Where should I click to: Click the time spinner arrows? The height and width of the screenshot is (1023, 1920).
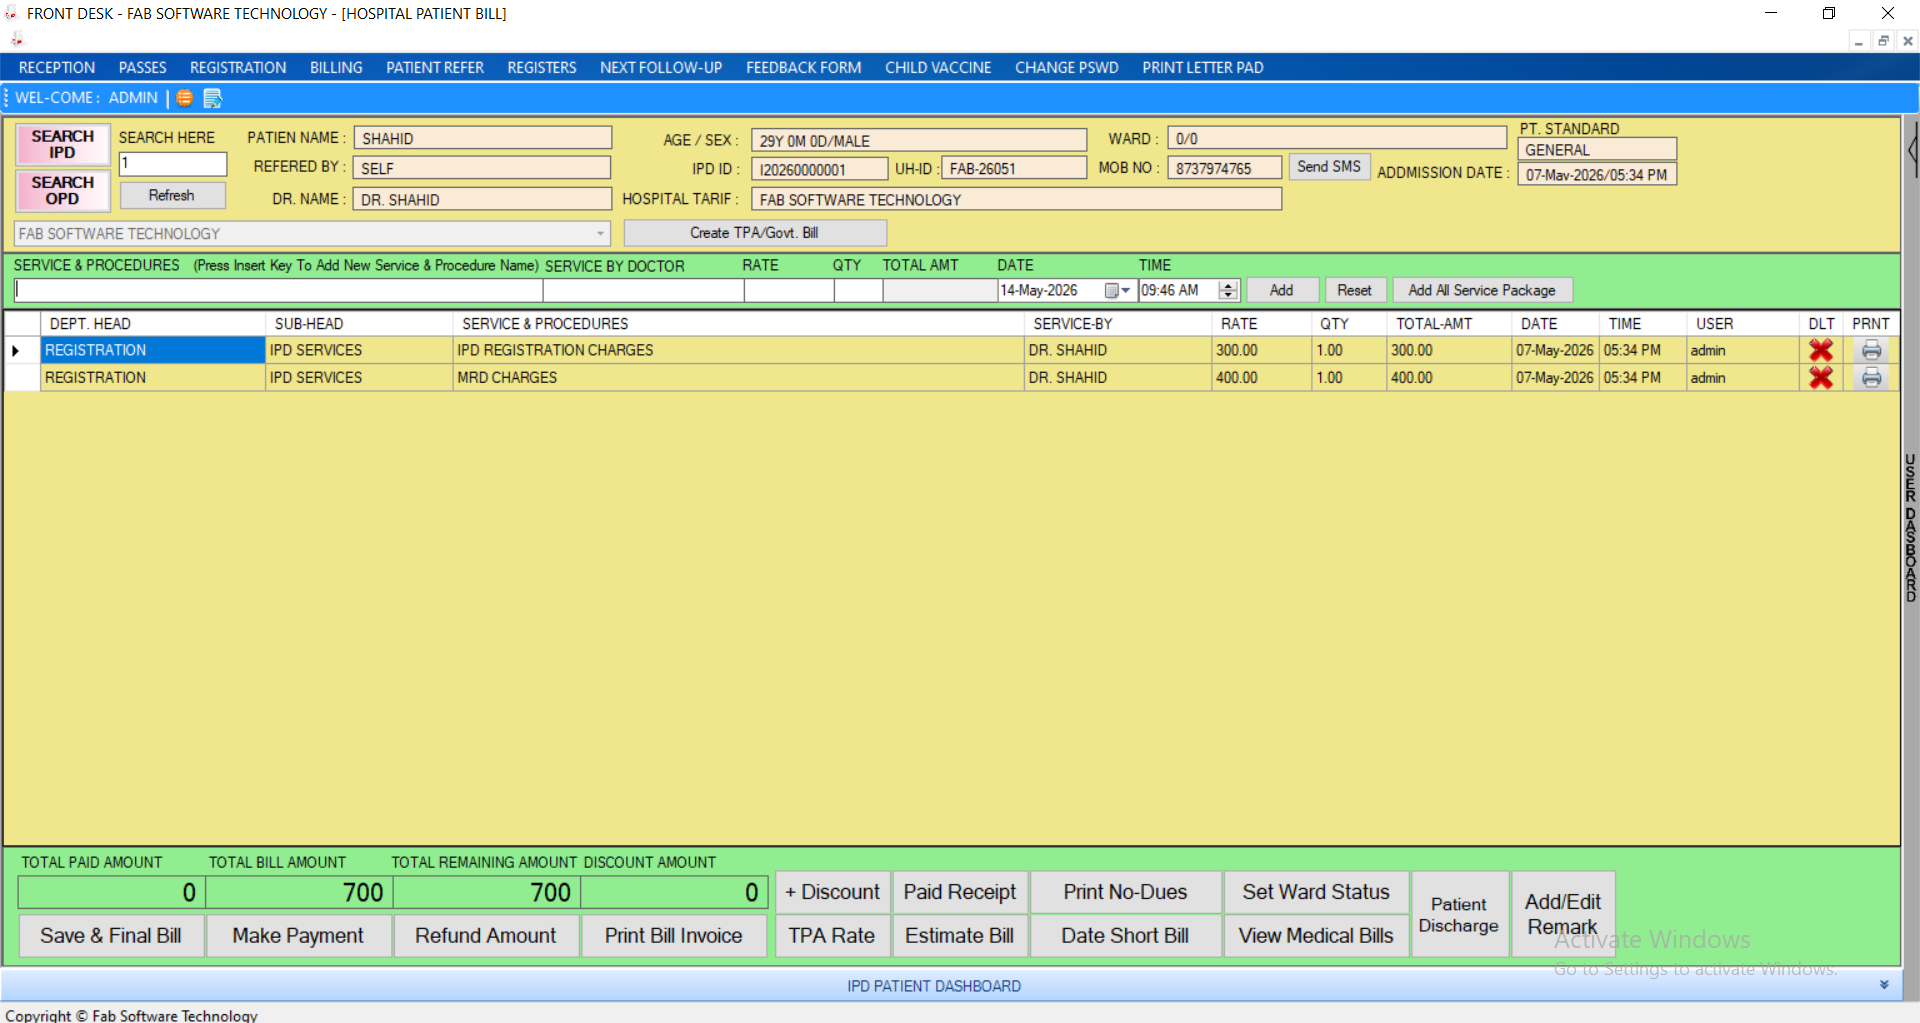click(x=1228, y=290)
